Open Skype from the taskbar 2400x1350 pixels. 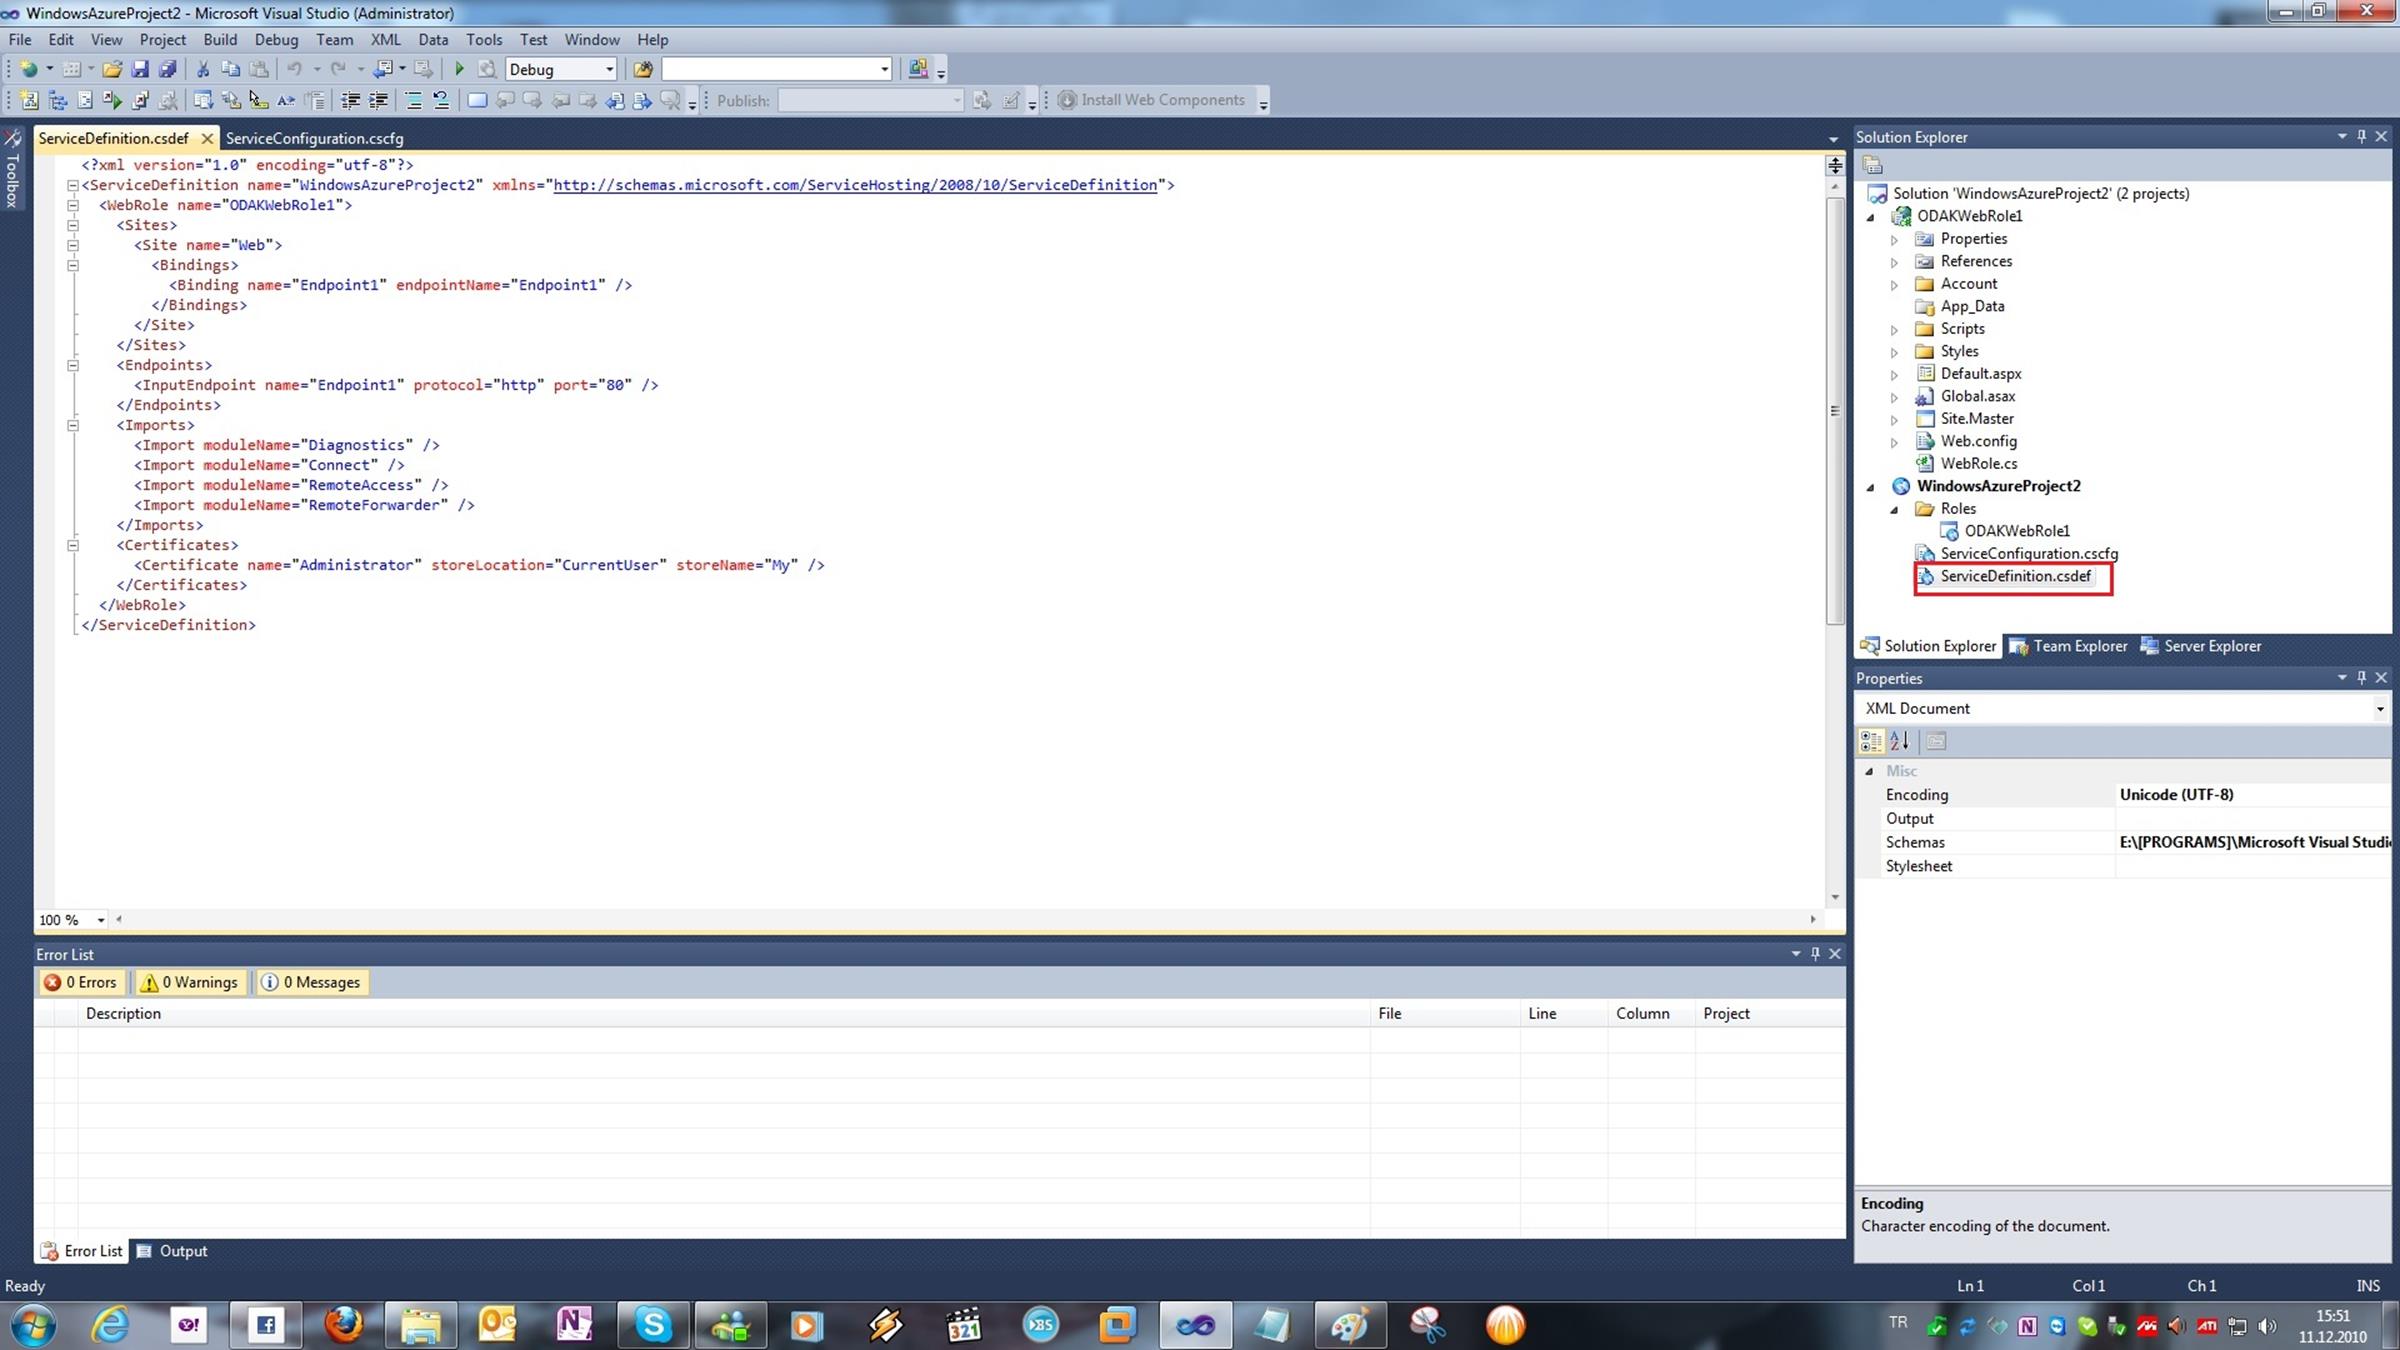(x=653, y=1325)
